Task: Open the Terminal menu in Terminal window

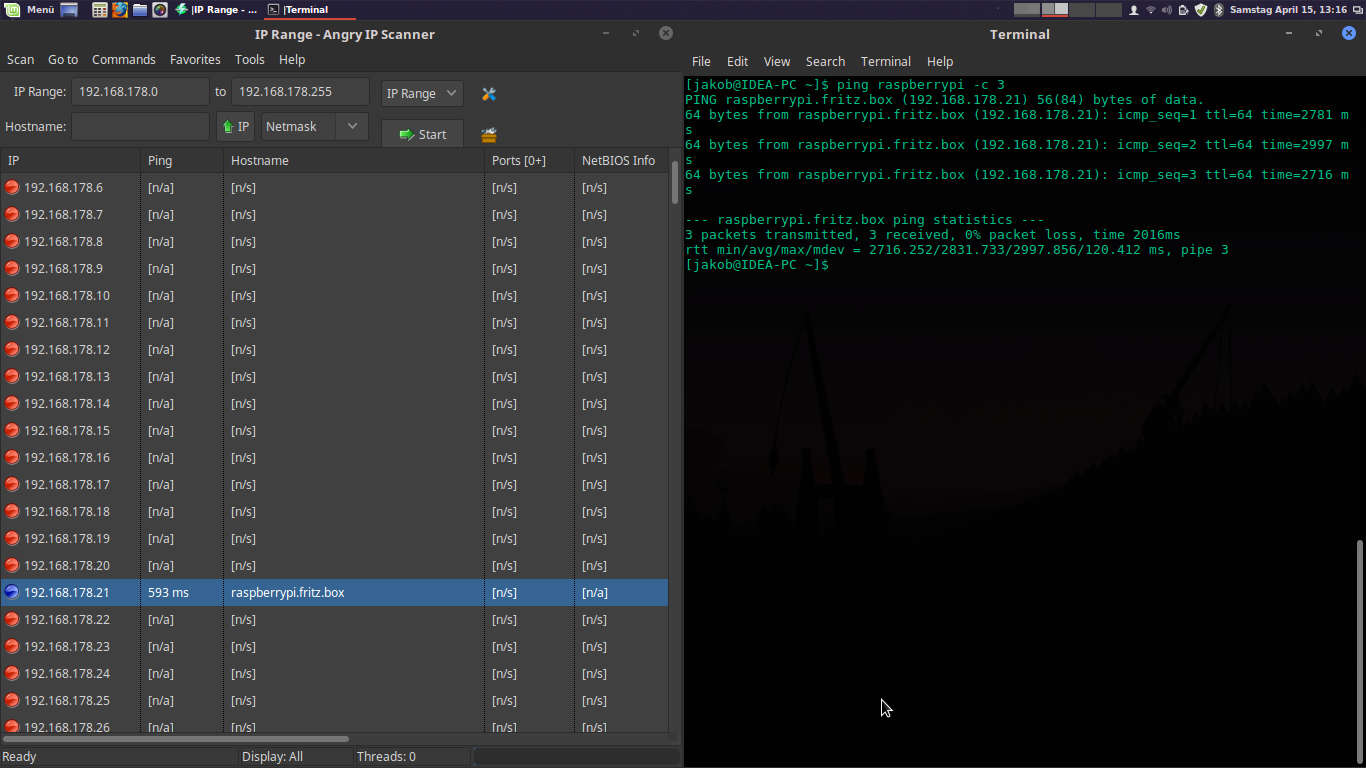Action: tap(886, 61)
